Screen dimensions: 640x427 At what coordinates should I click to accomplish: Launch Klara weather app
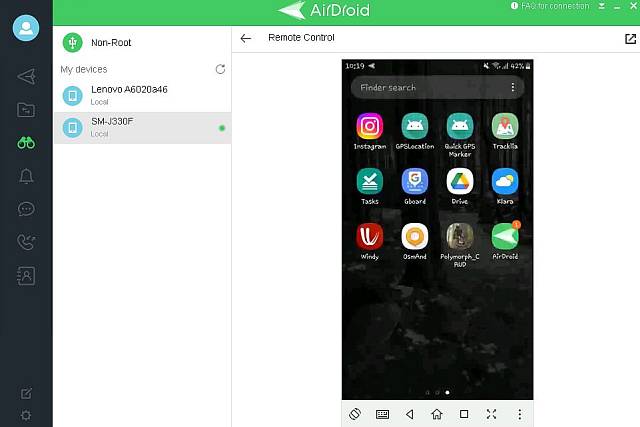point(505,181)
